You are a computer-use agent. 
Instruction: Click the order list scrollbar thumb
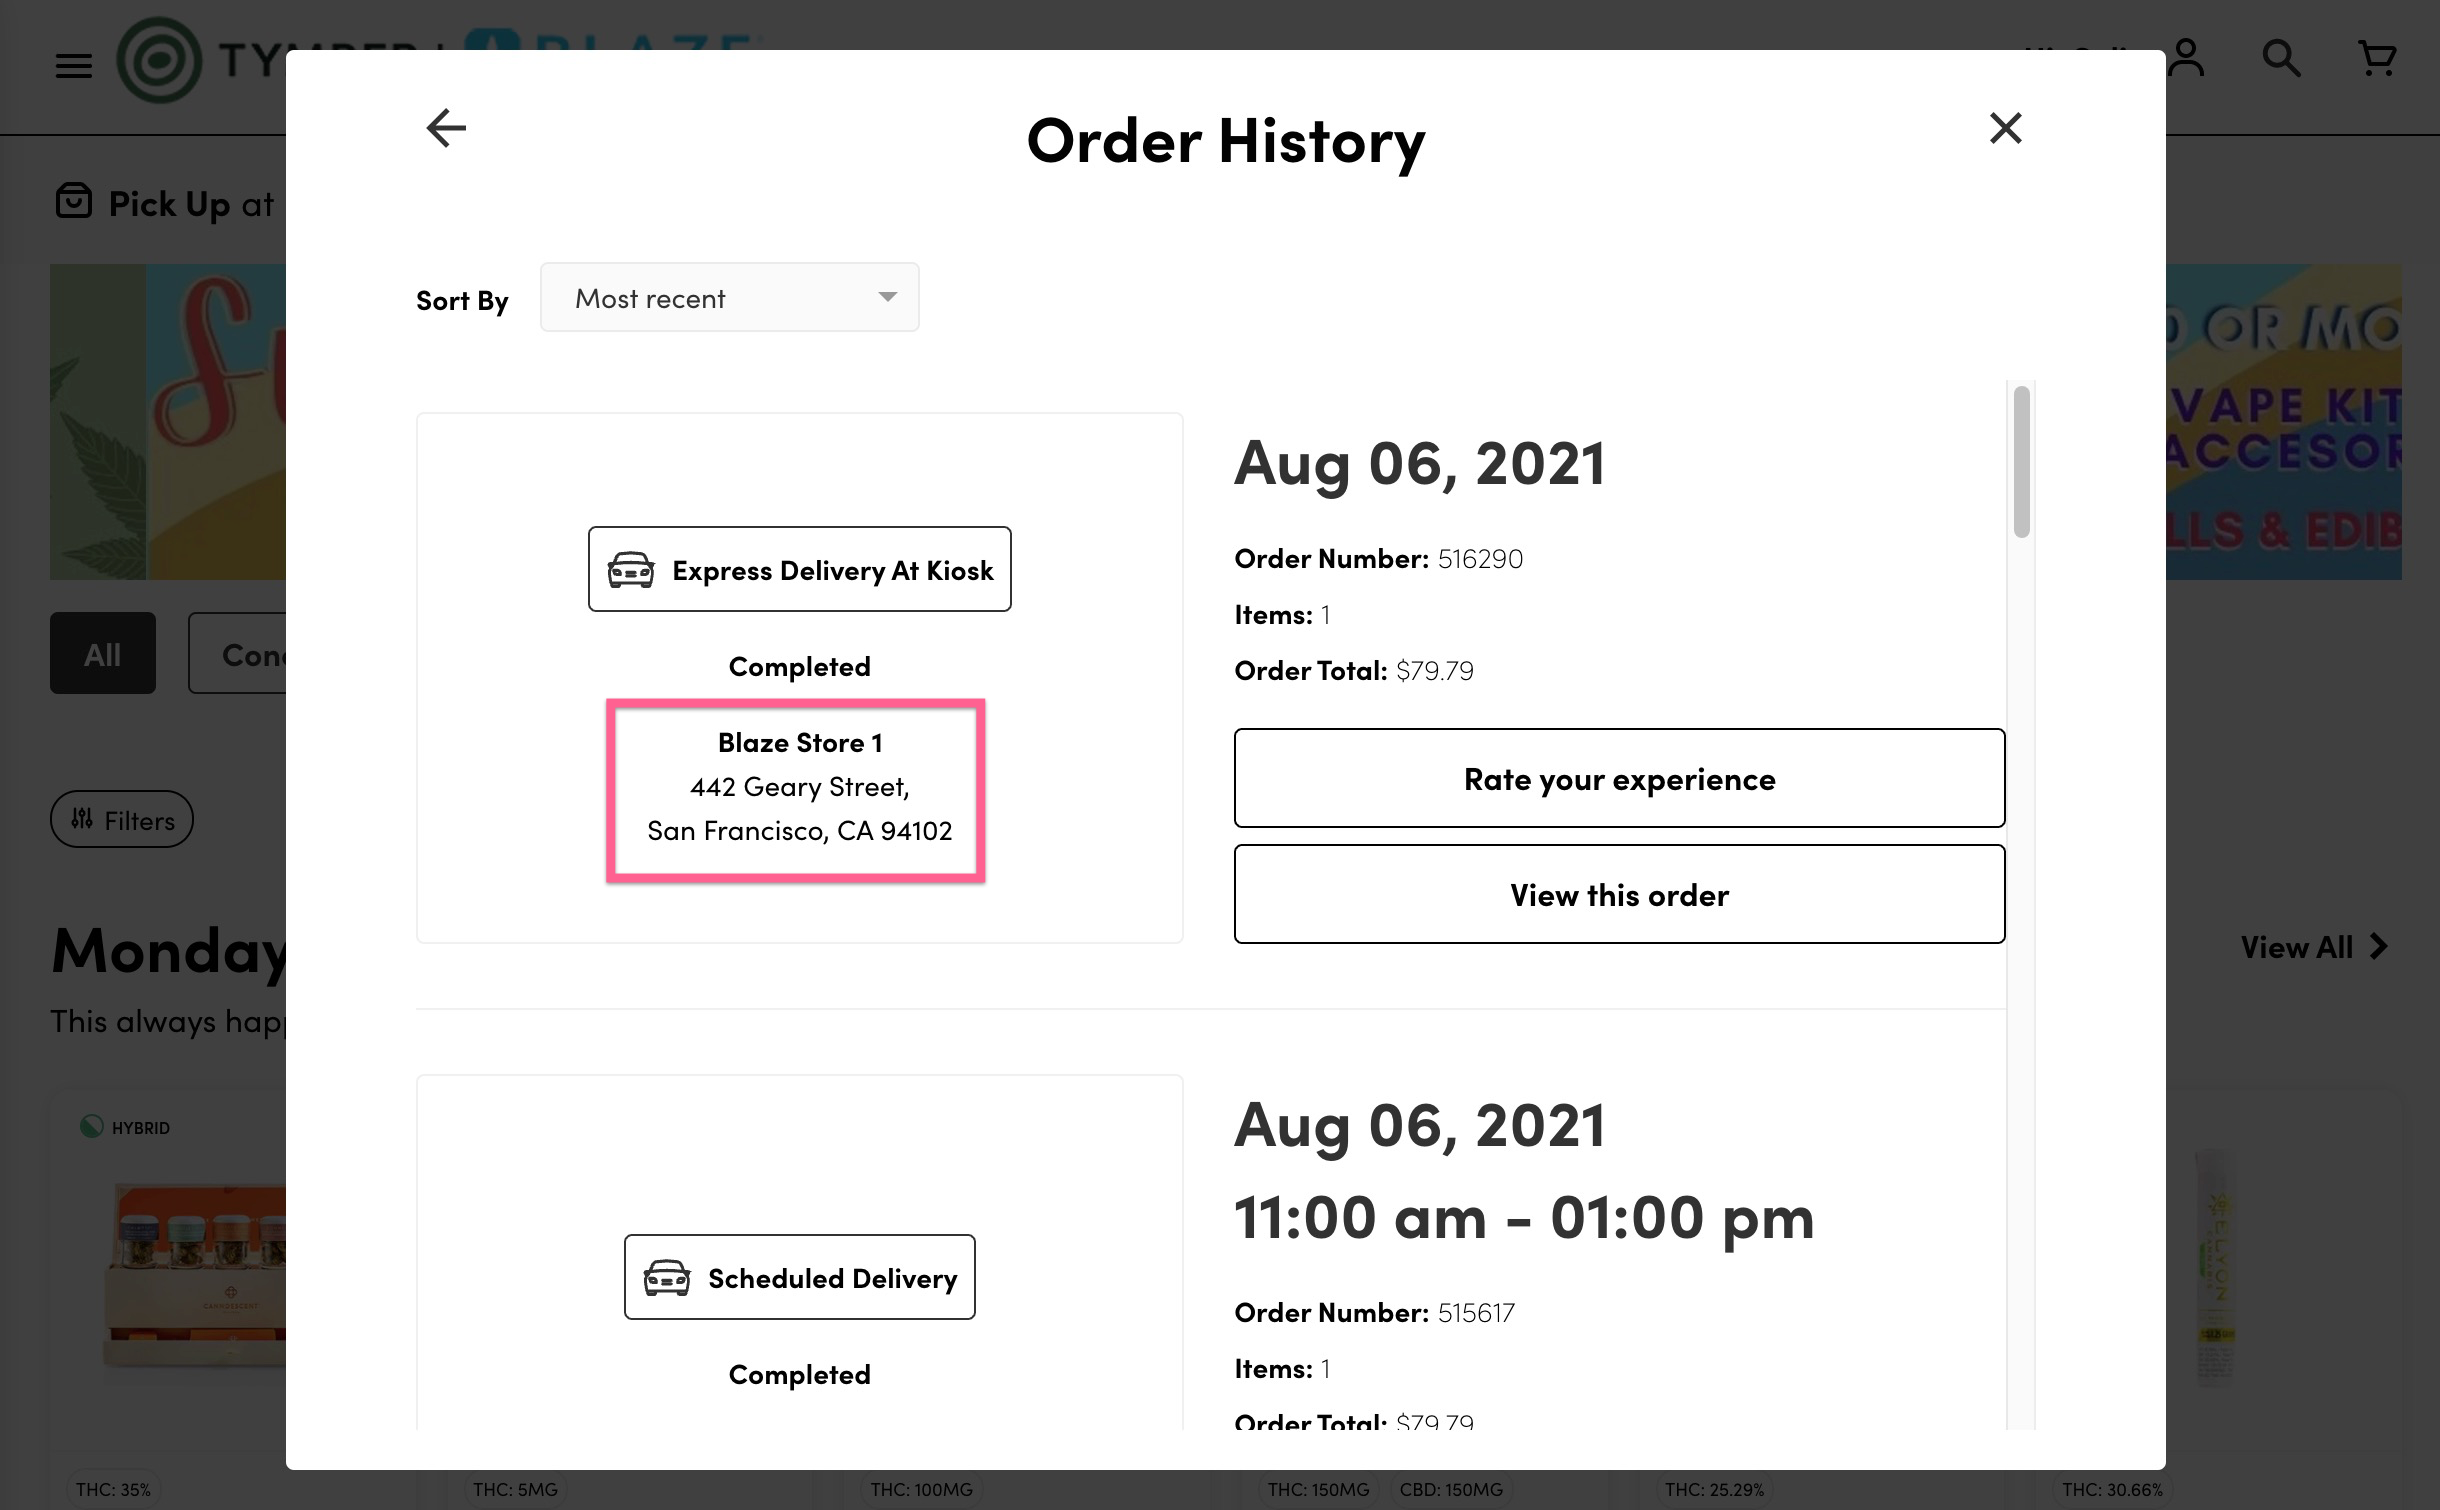coord(2021,462)
